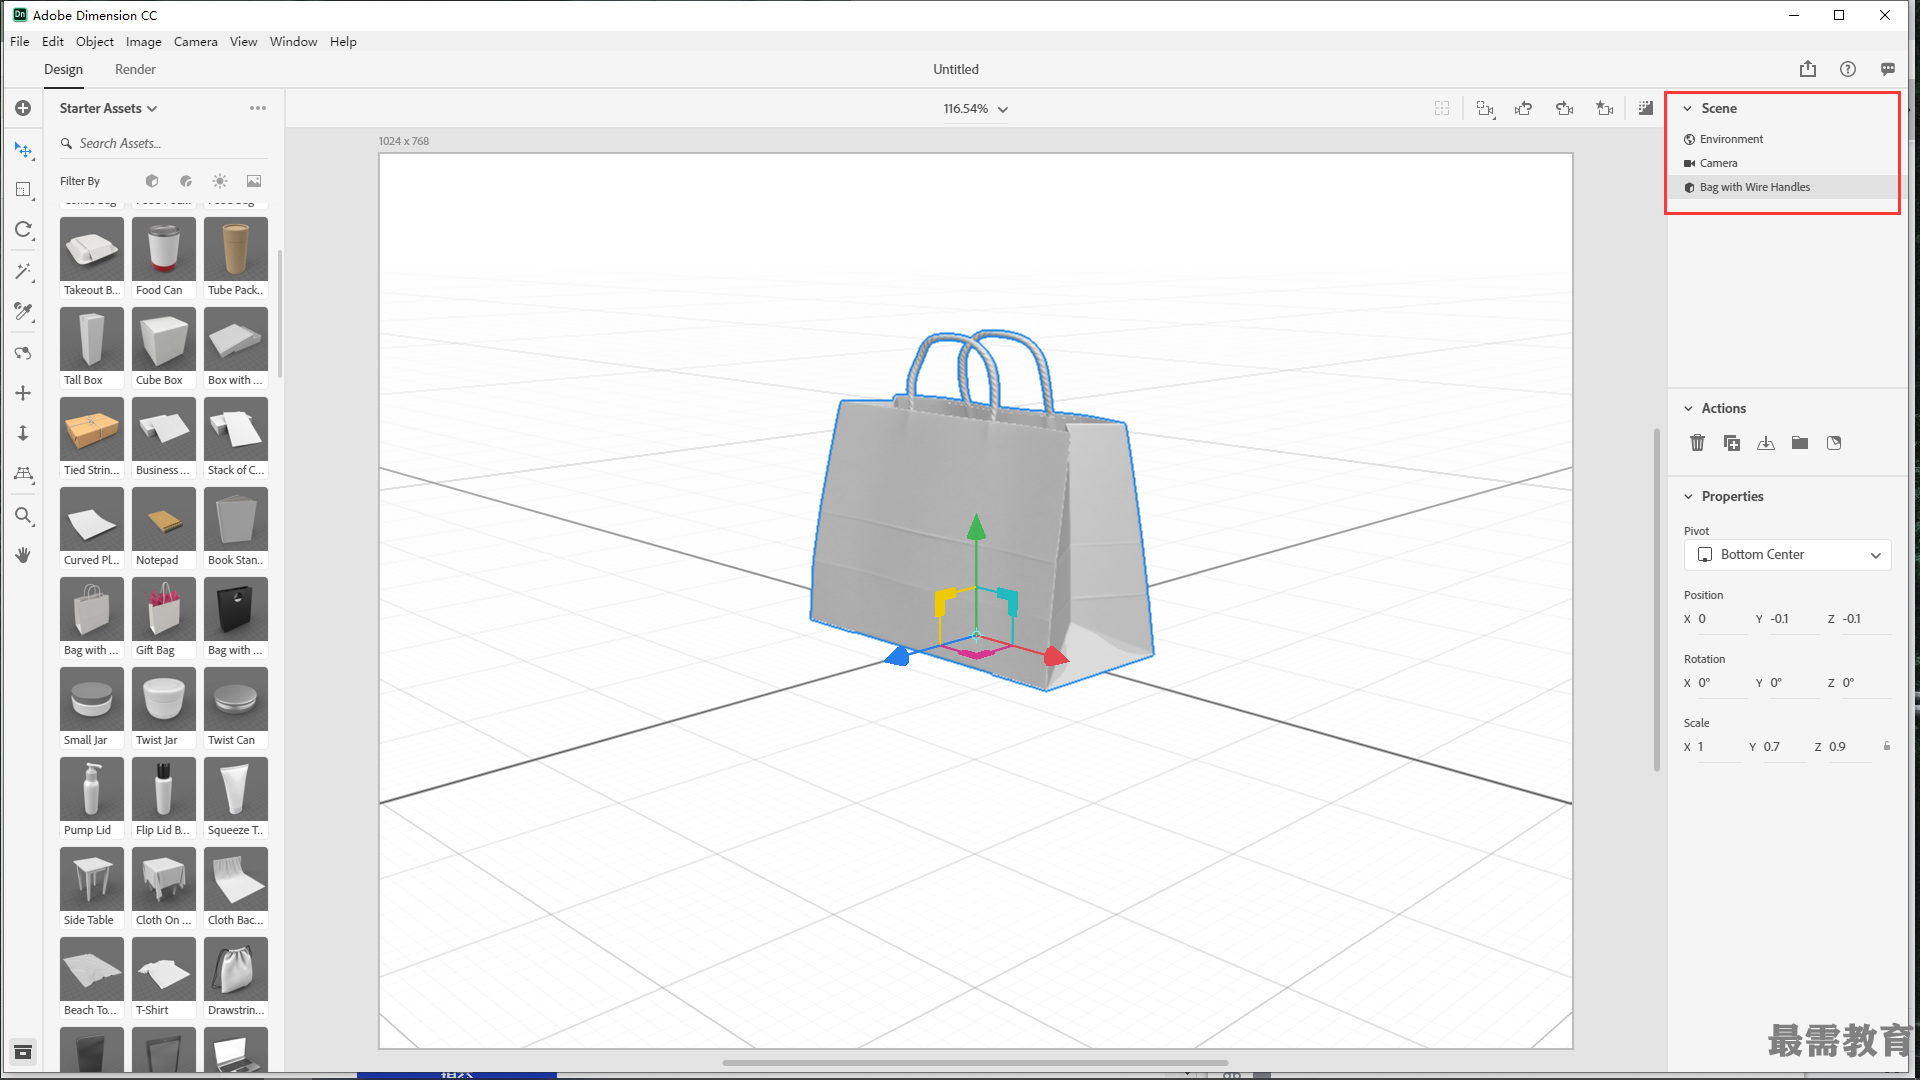Viewport: 1920px width, 1080px height.
Task: Filter assets by Lights
Action: (x=220, y=181)
